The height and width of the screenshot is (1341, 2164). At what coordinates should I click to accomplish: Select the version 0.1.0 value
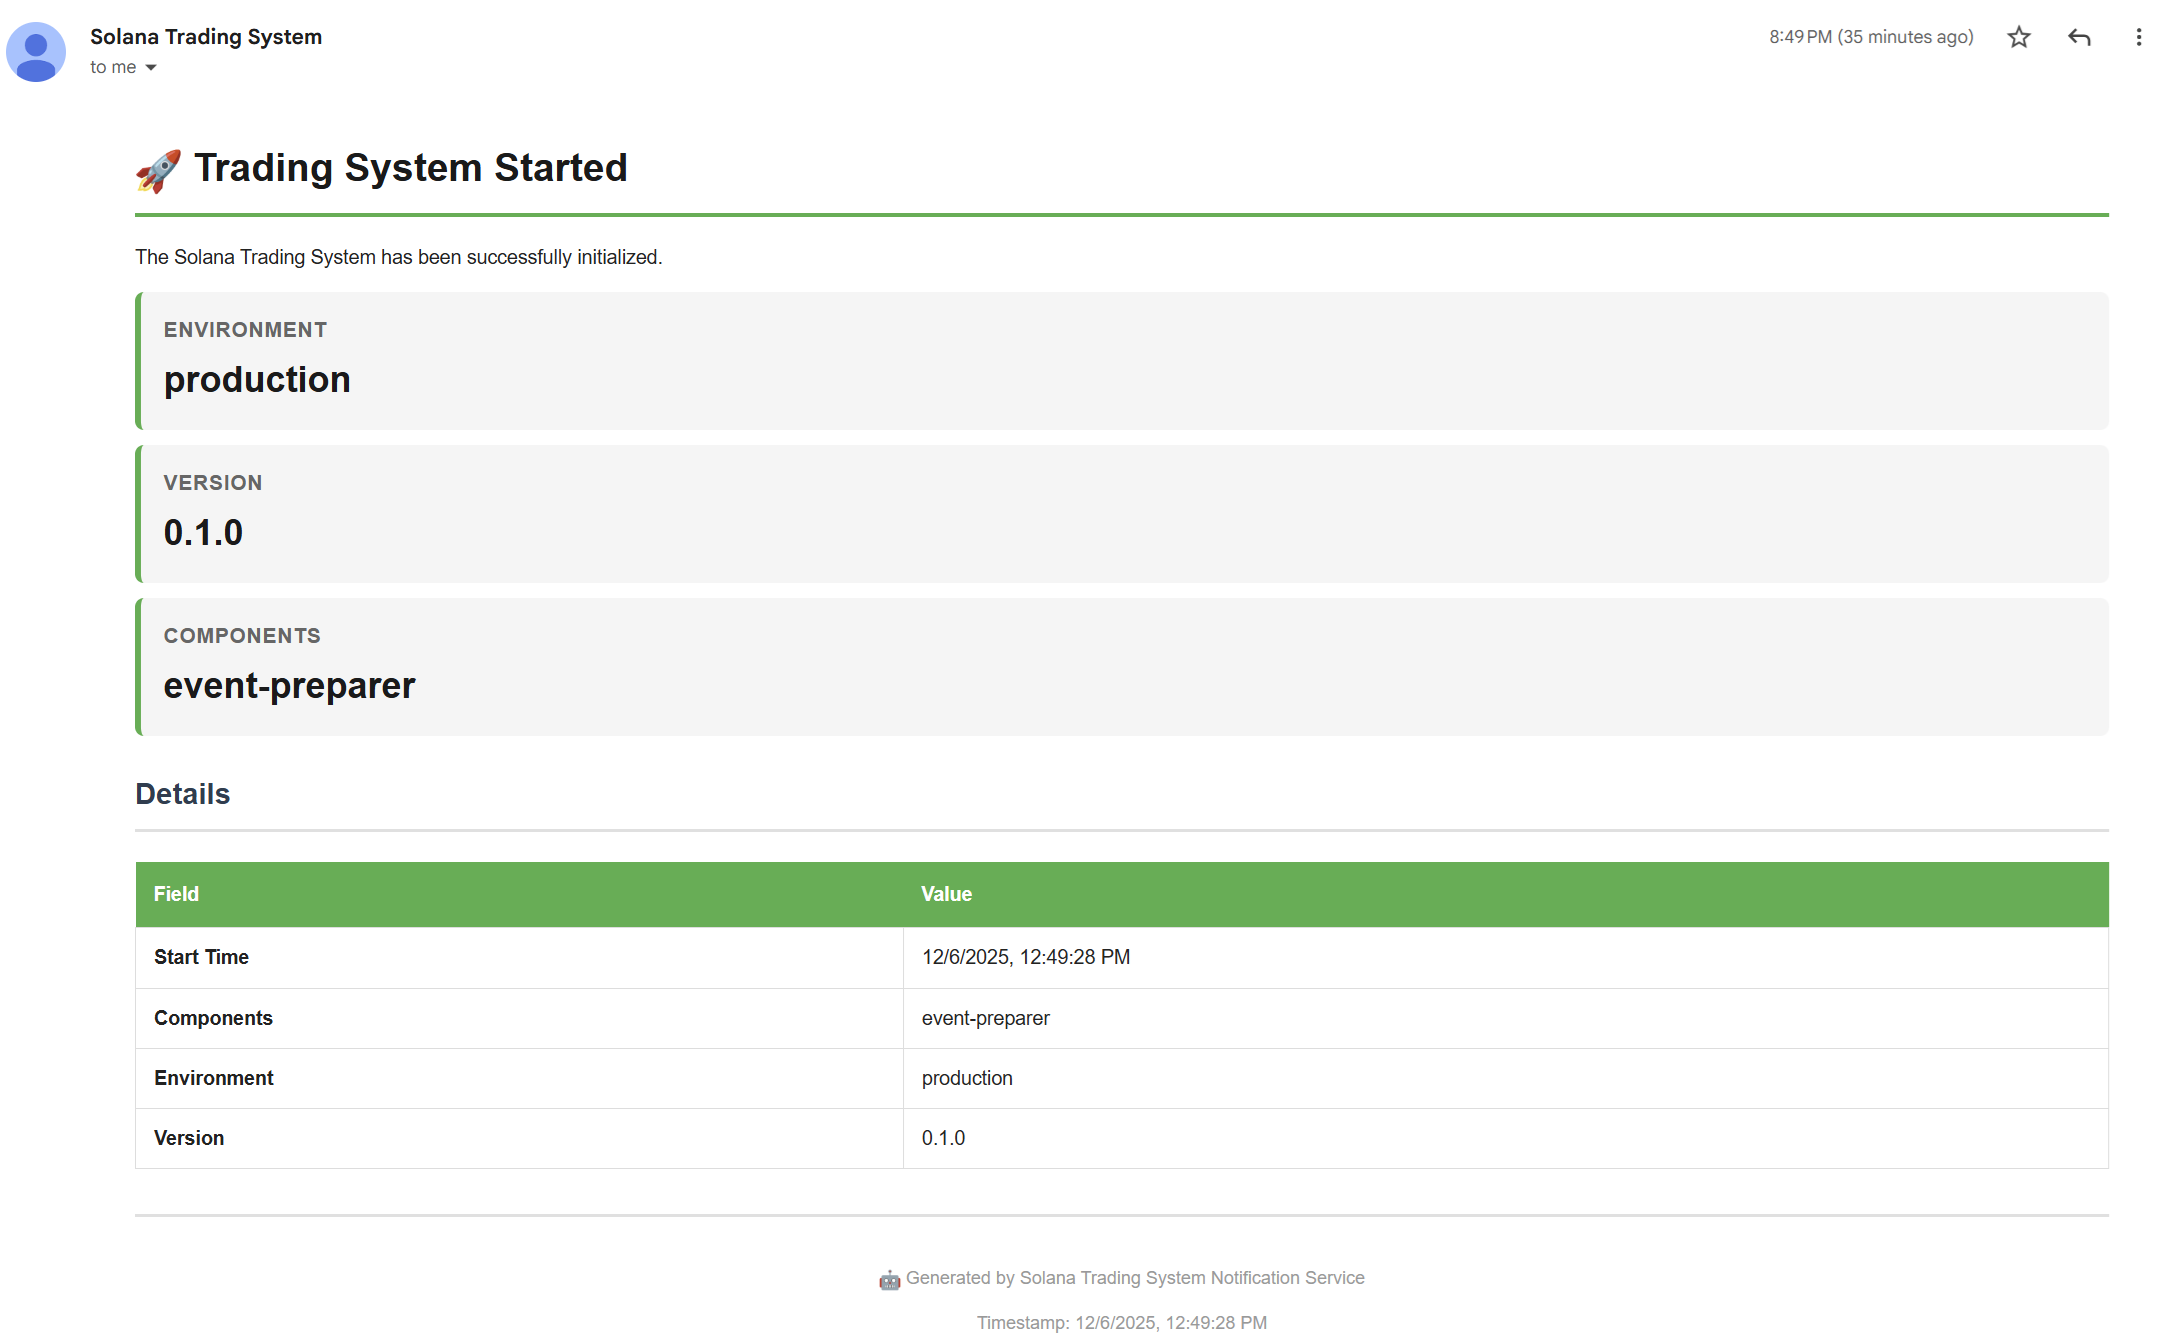[203, 532]
